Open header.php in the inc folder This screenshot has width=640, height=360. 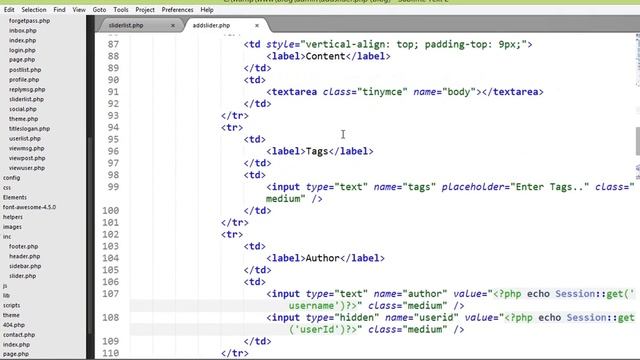pyautogui.click(x=24, y=256)
